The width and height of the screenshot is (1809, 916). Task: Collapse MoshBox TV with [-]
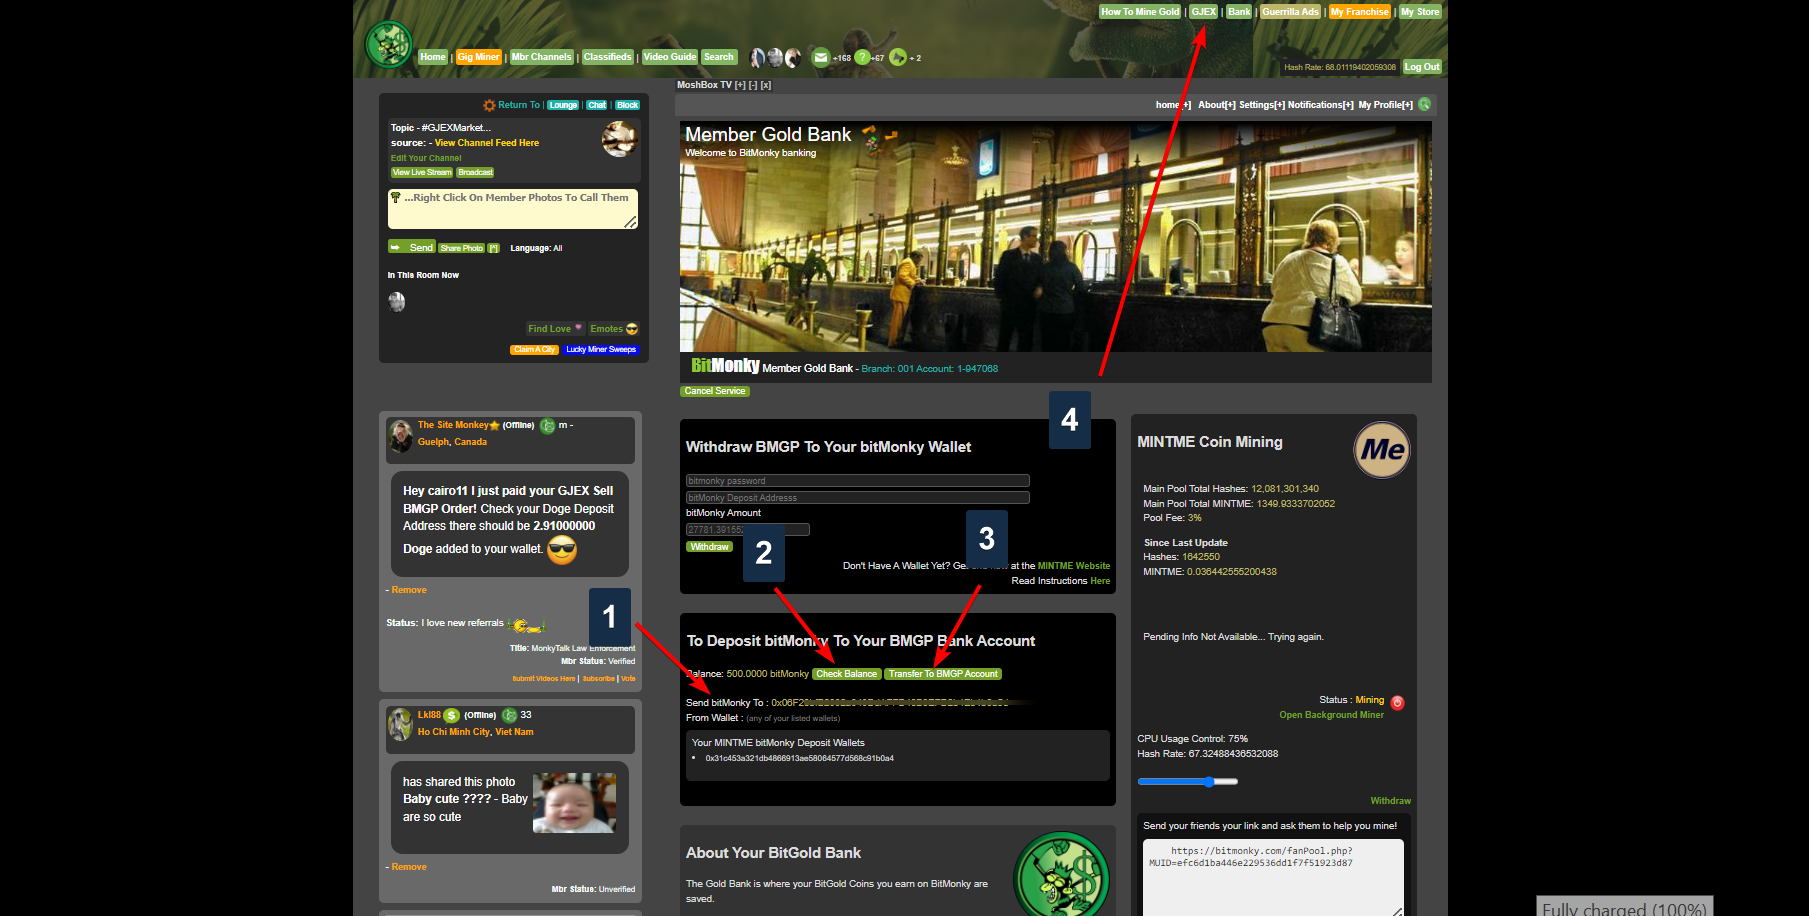753,85
